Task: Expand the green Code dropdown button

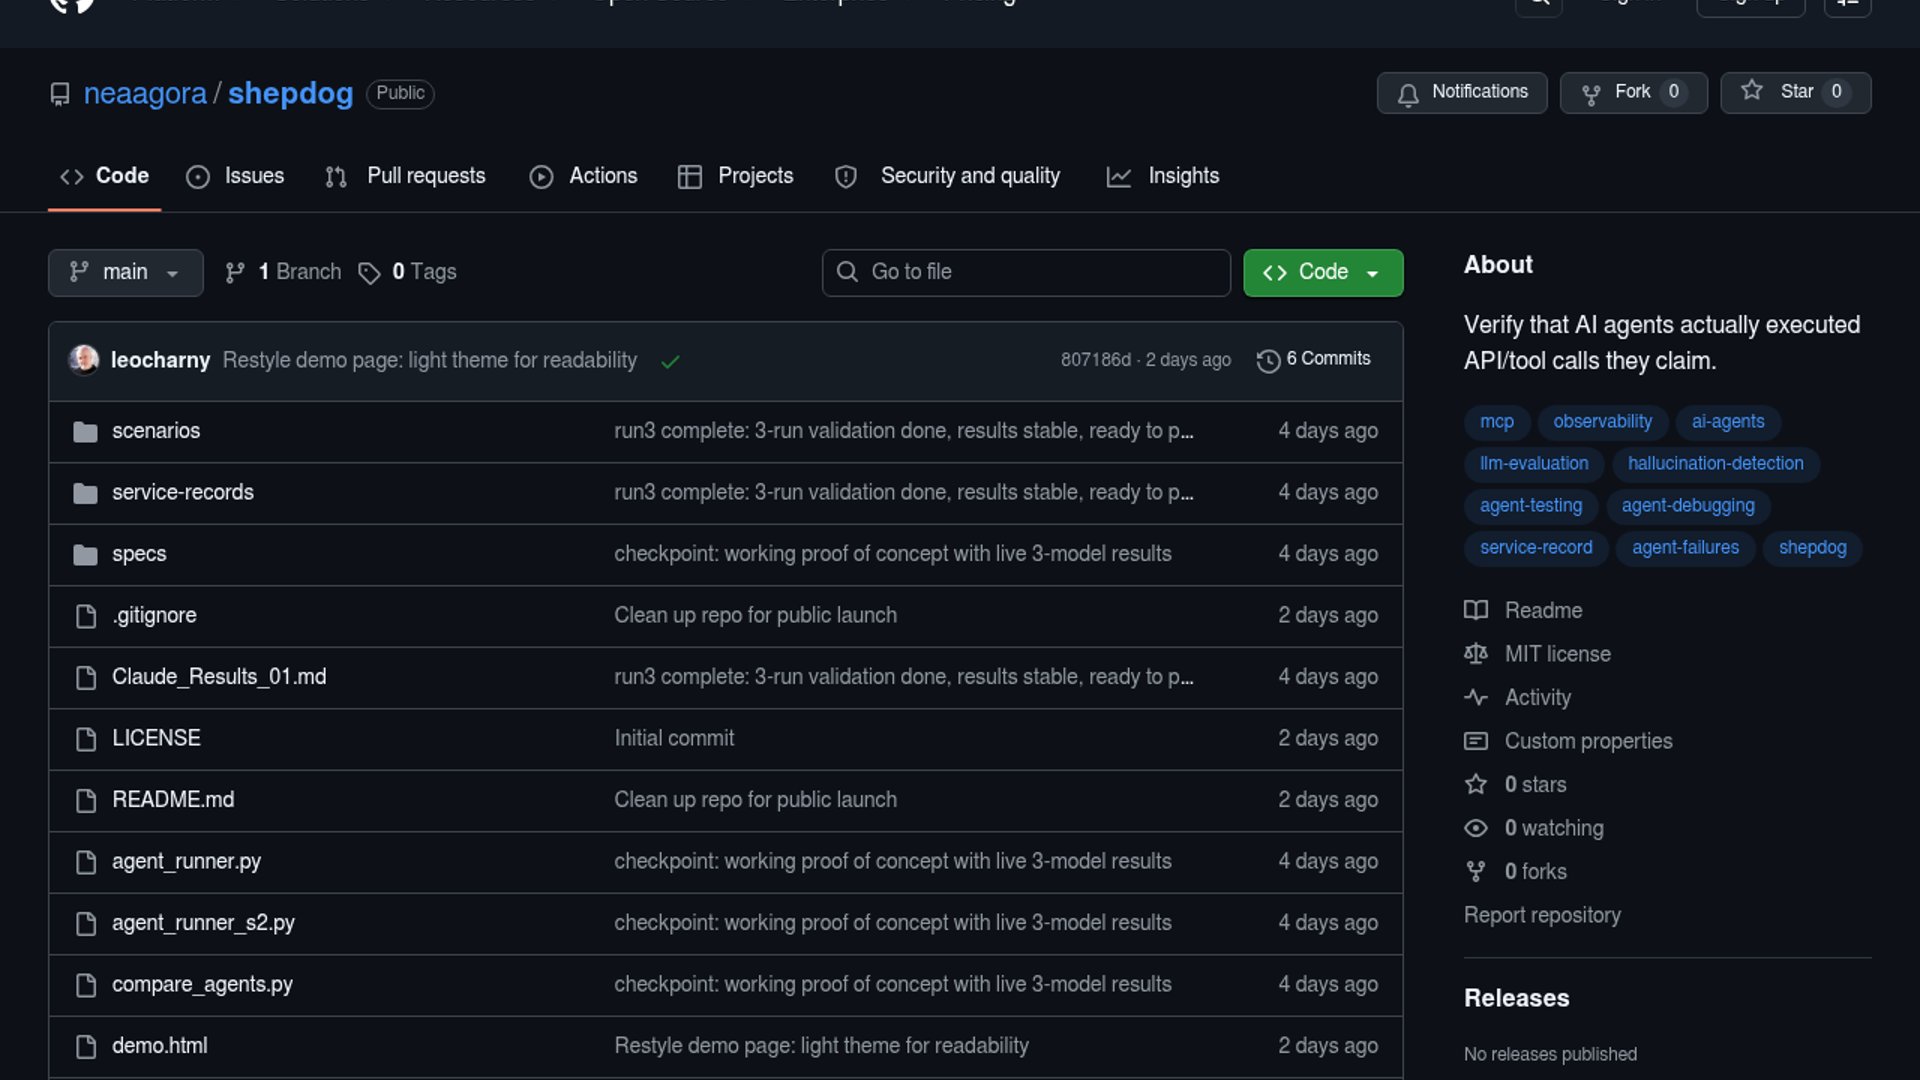Action: click(1322, 273)
